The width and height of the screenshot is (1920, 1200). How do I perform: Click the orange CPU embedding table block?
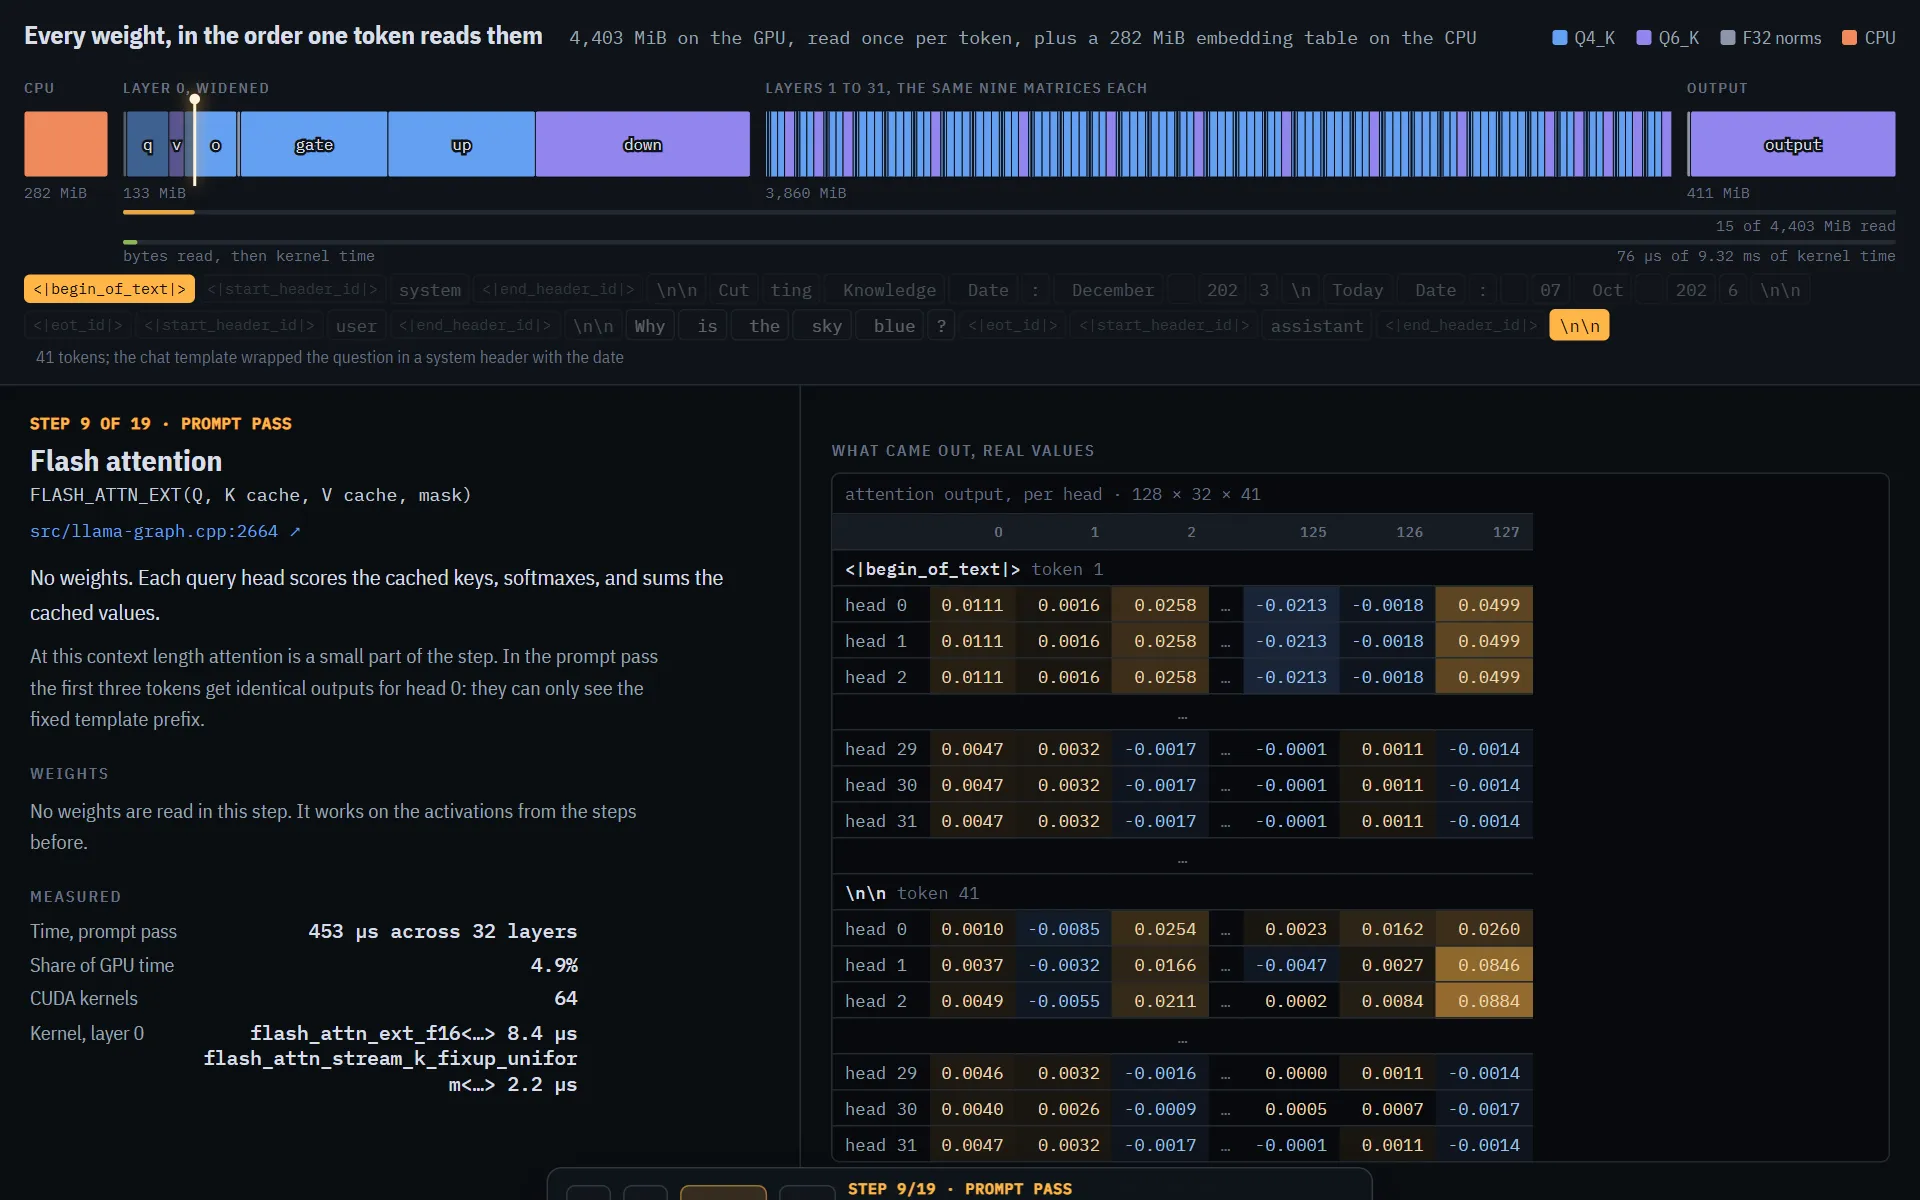pos(66,144)
